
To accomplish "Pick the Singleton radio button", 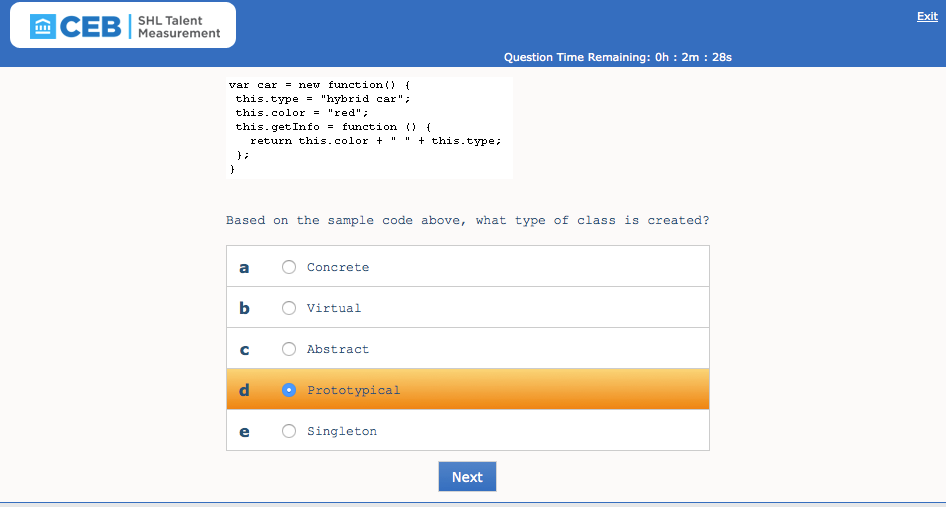I will (289, 431).
